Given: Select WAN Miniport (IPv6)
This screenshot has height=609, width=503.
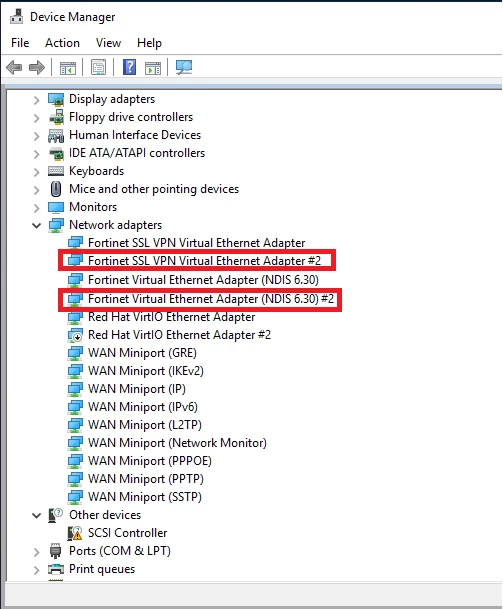Looking at the screenshot, I should tap(143, 407).
